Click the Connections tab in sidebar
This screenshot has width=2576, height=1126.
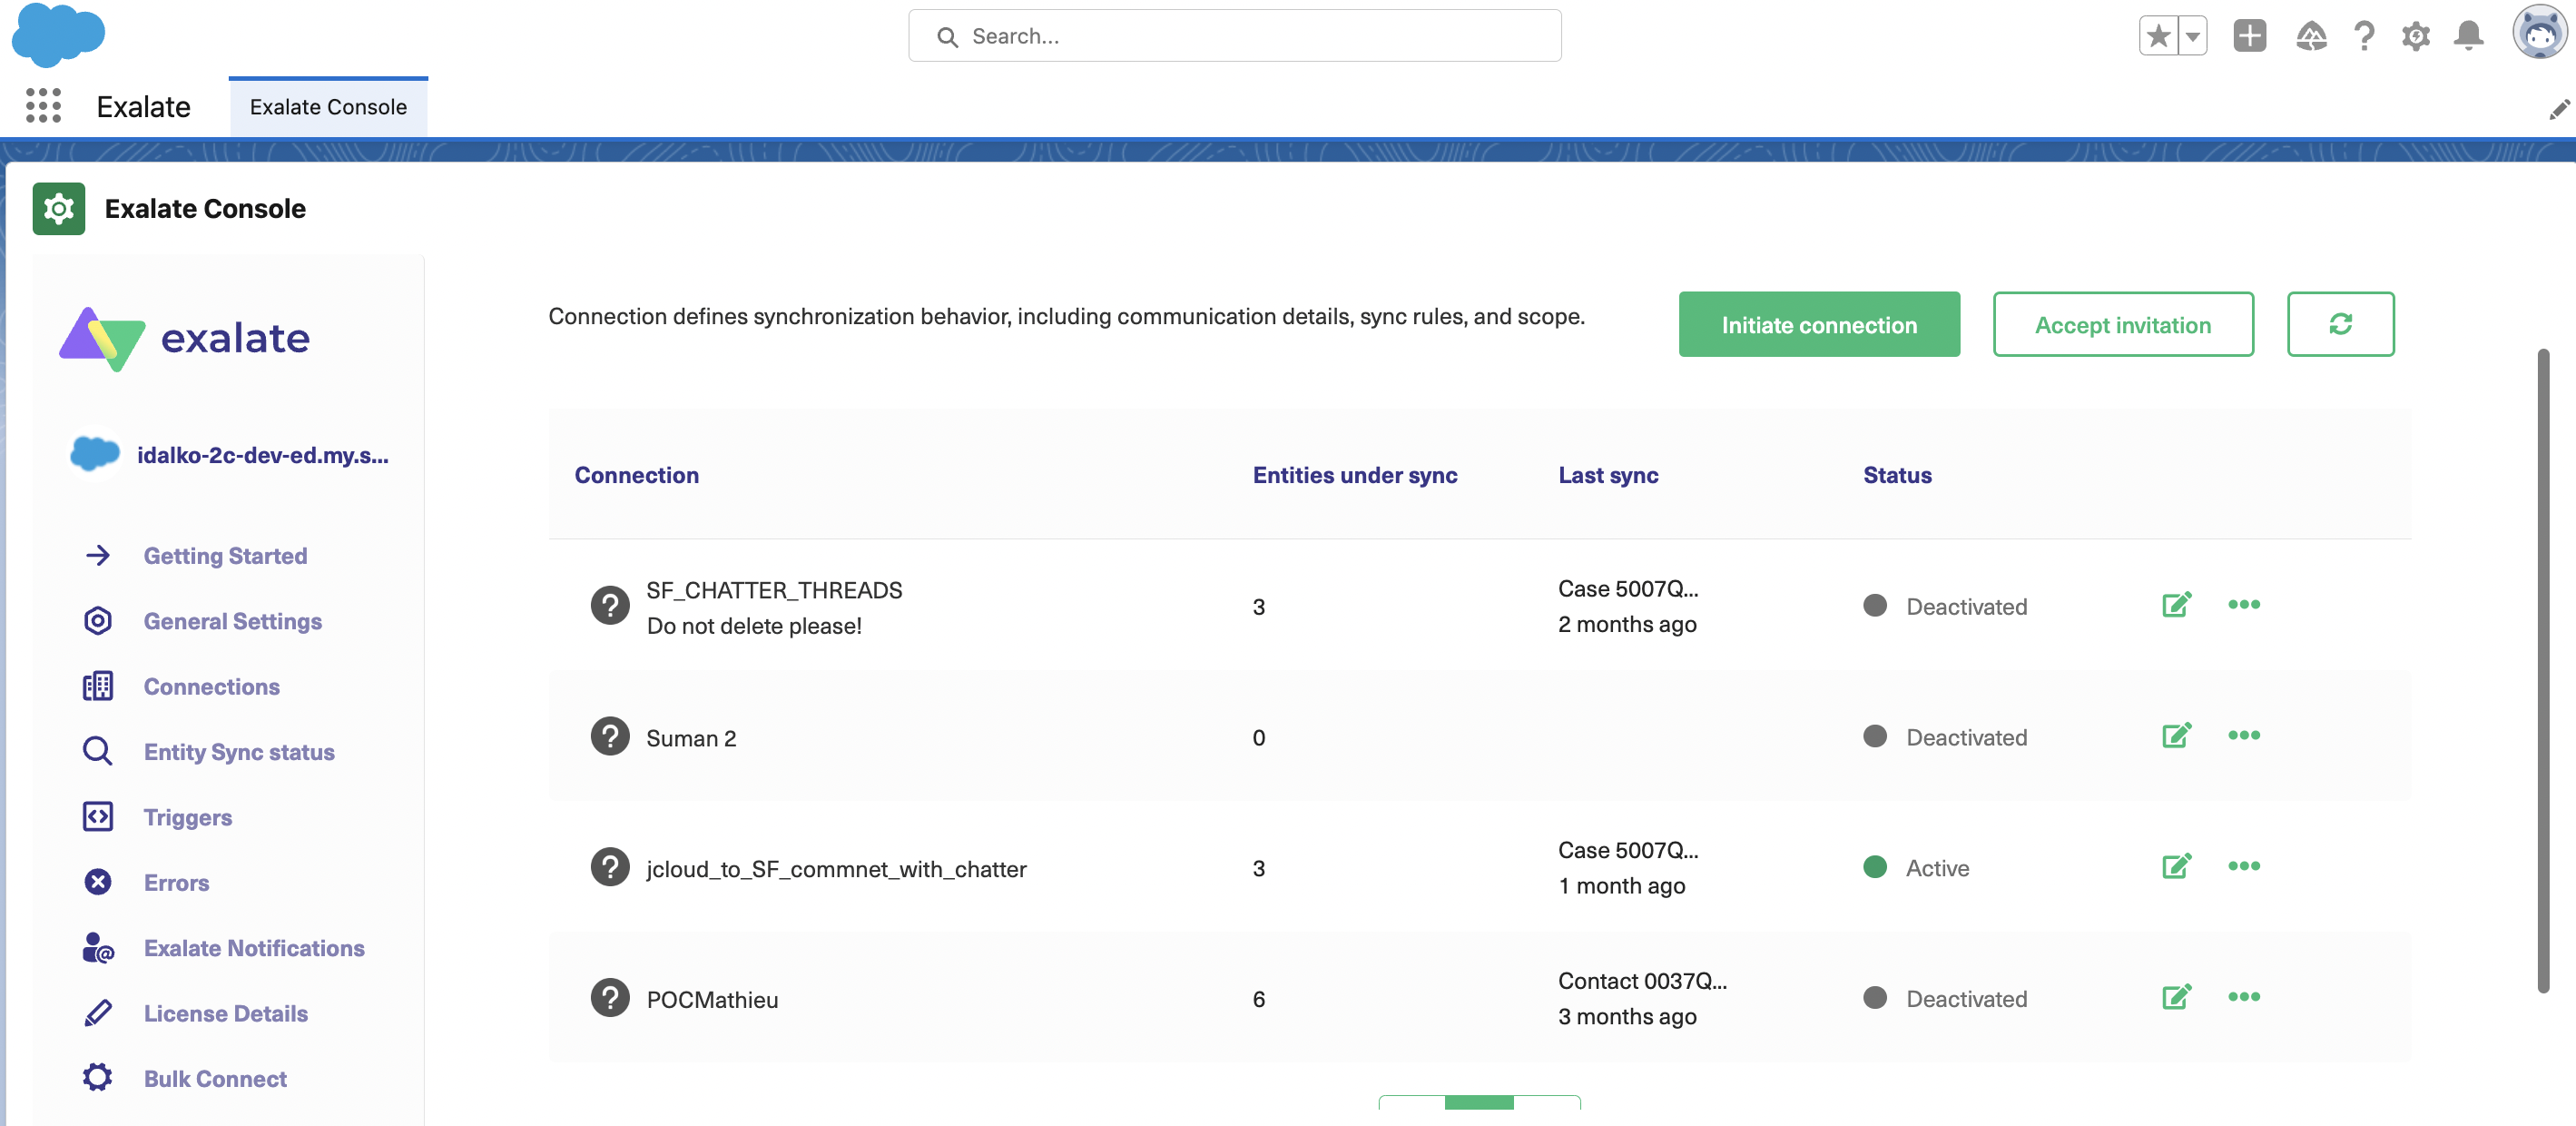click(x=211, y=684)
